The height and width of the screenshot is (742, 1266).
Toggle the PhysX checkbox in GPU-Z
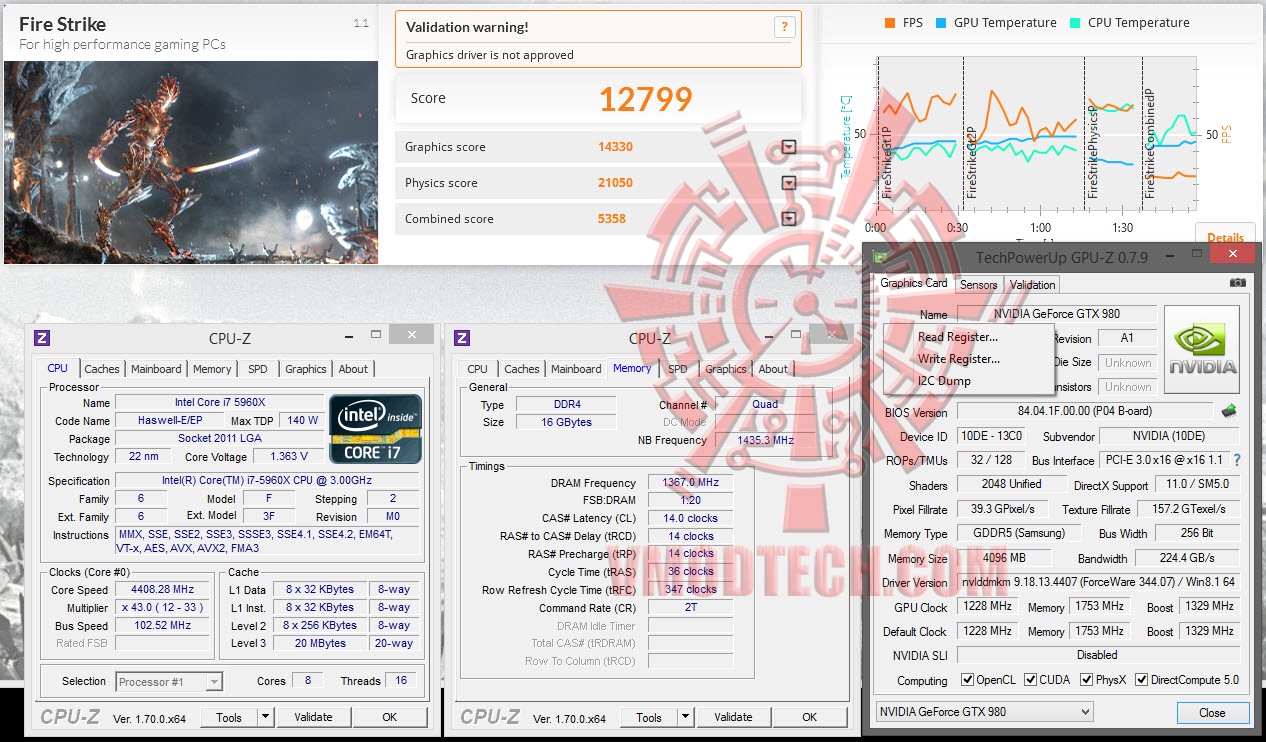1087,680
